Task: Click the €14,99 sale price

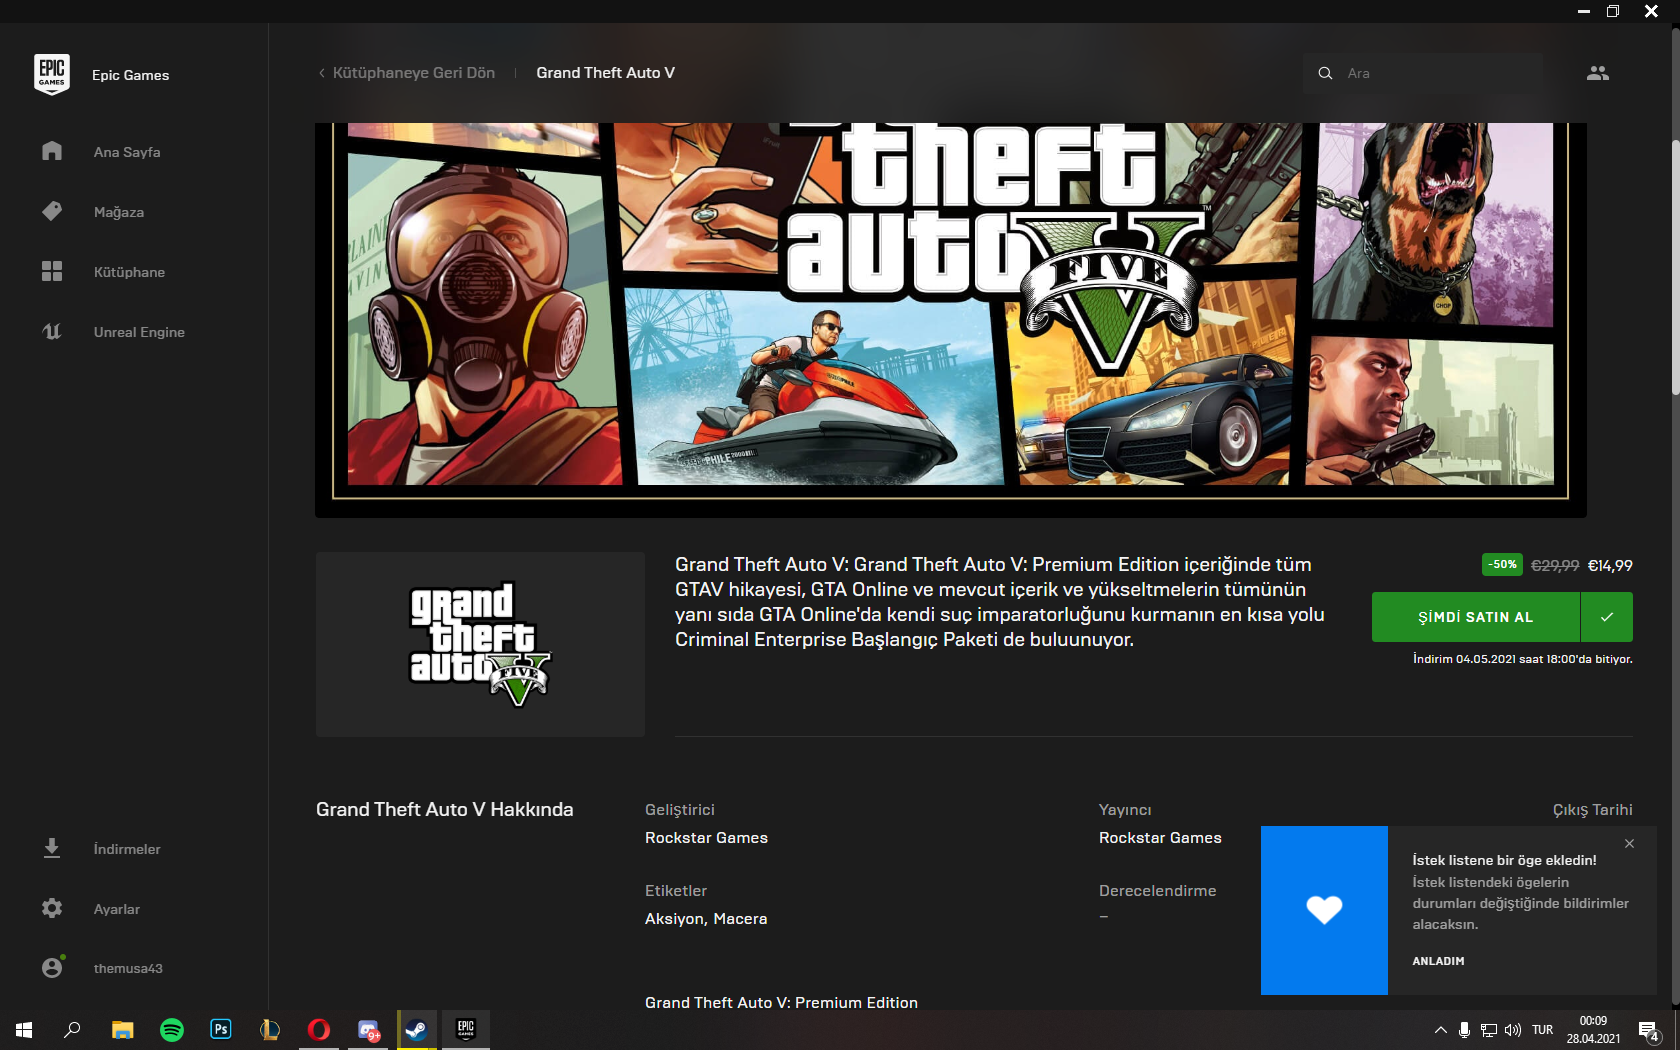Action: tap(1610, 566)
